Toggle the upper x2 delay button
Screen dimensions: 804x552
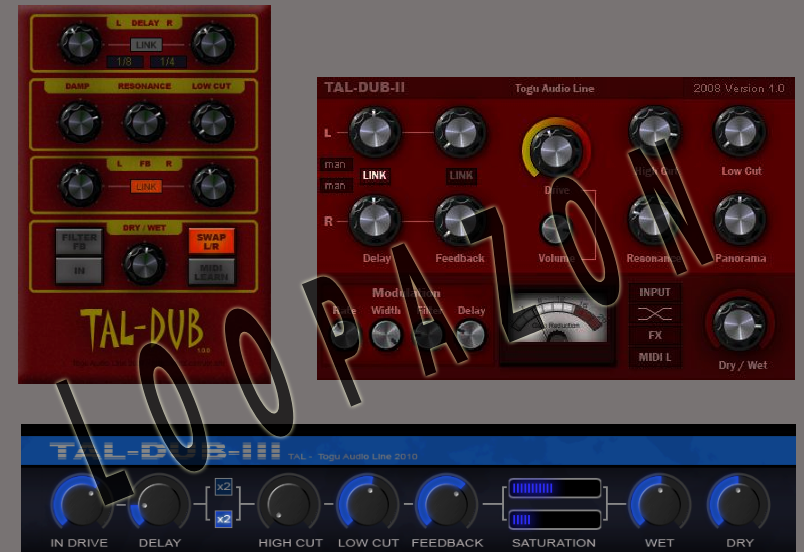(224, 486)
